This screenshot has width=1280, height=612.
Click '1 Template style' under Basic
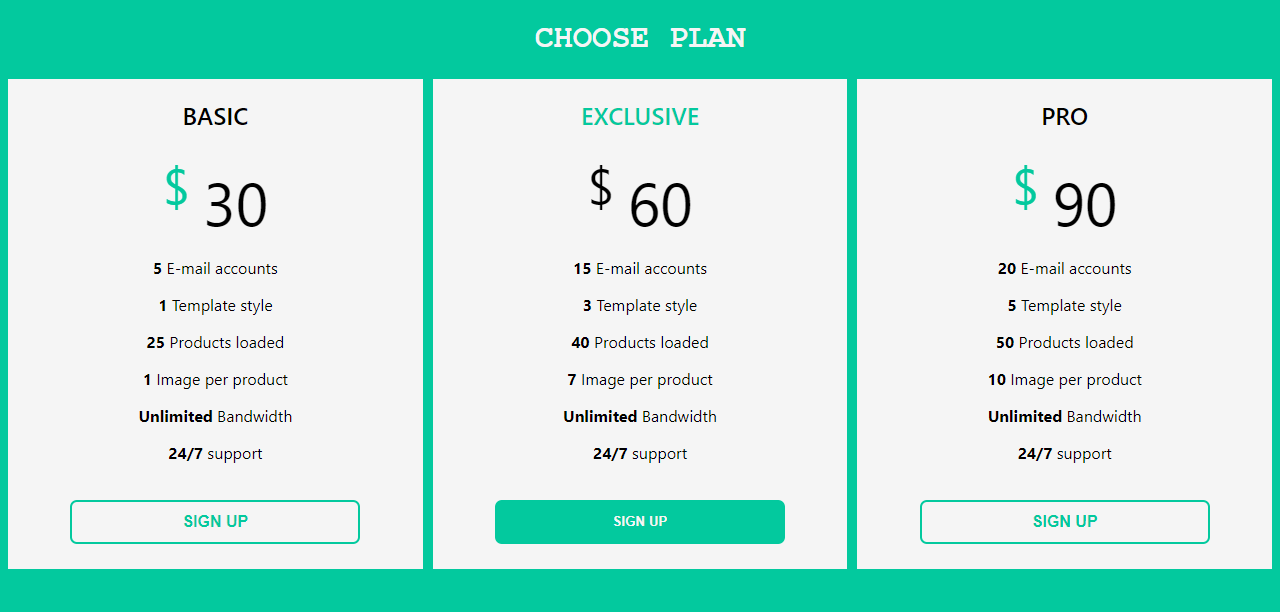click(x=215, y=305)
